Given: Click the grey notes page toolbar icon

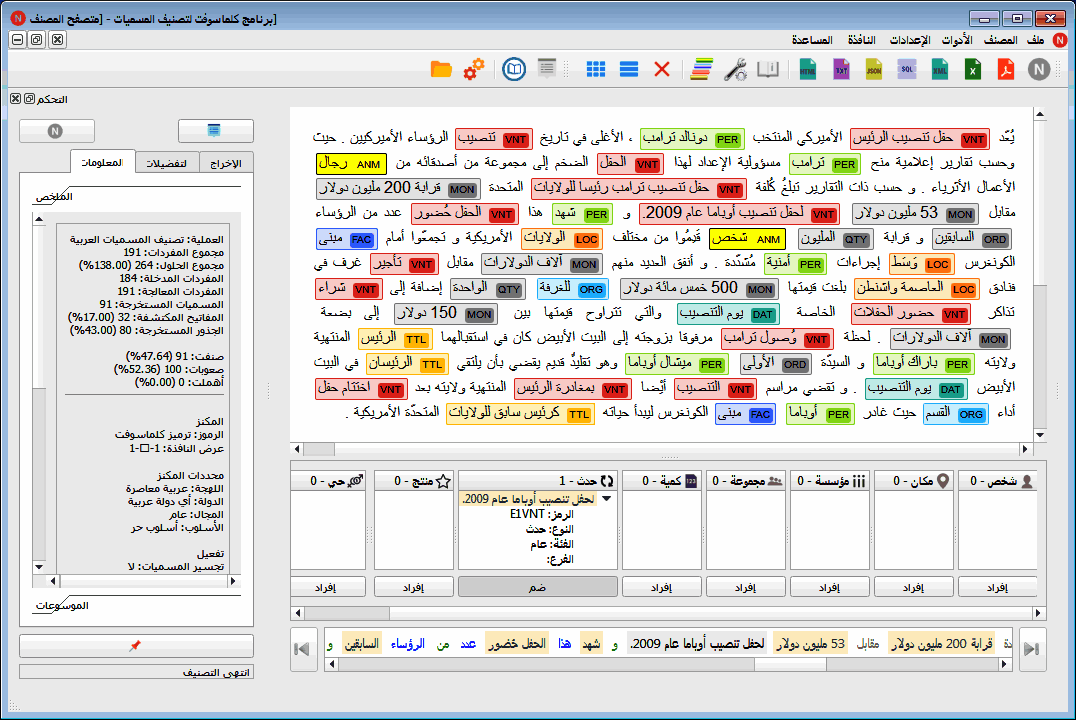Looking at the screenshot, I should tap(547, 69).
